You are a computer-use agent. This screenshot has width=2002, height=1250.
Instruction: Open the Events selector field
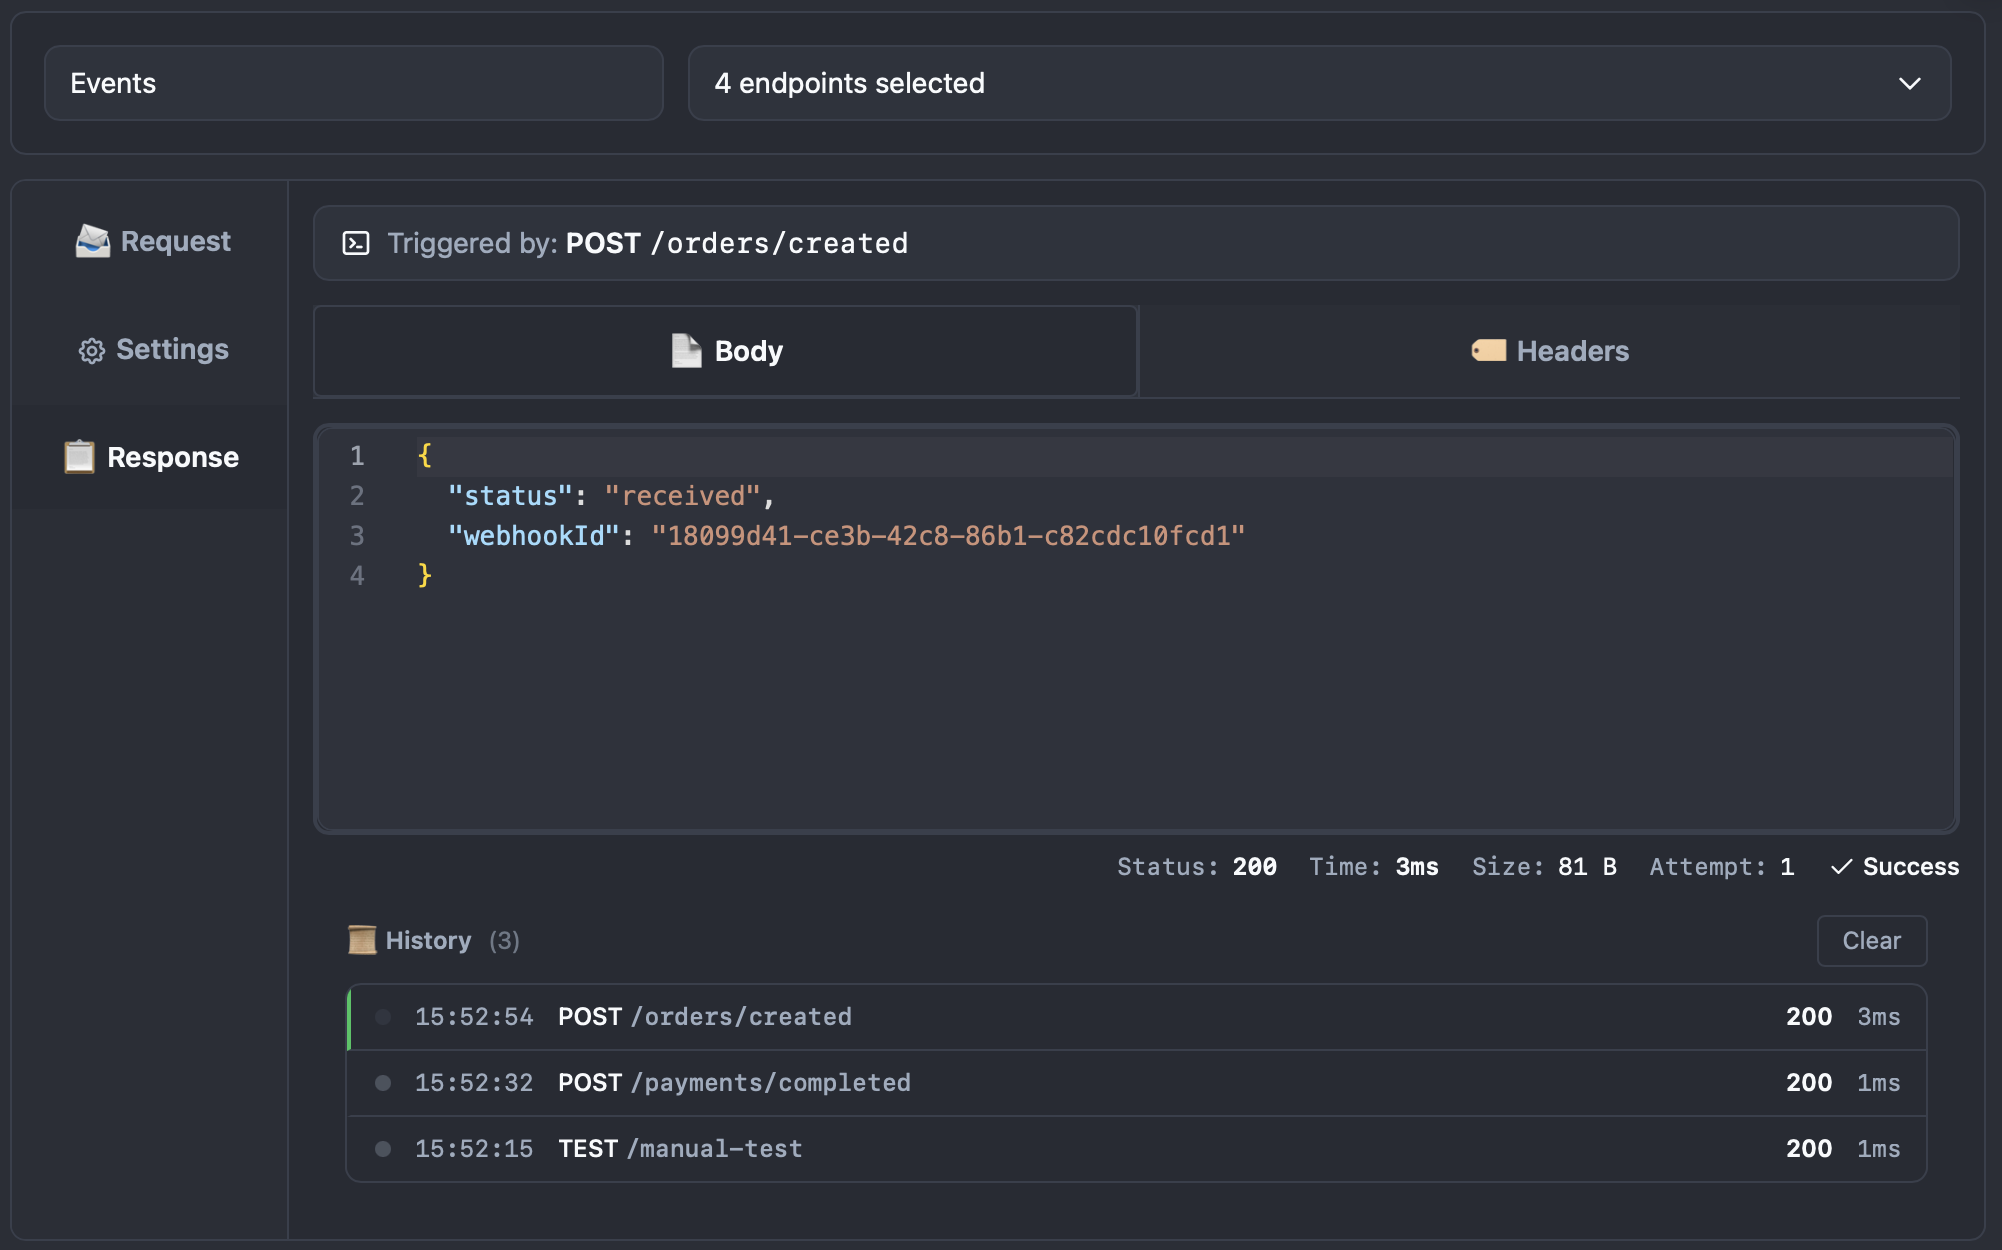[353, 83]
